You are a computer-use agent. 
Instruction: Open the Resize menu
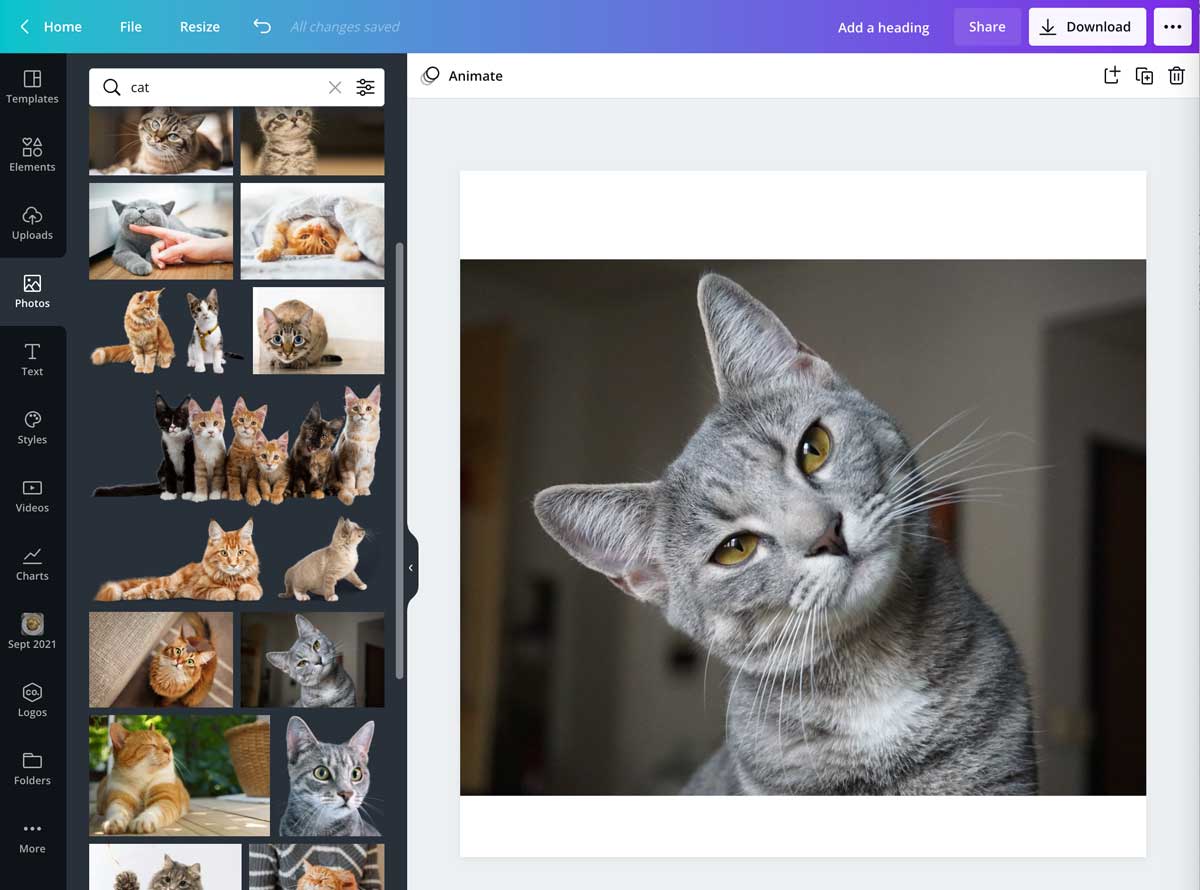point(199,27)
